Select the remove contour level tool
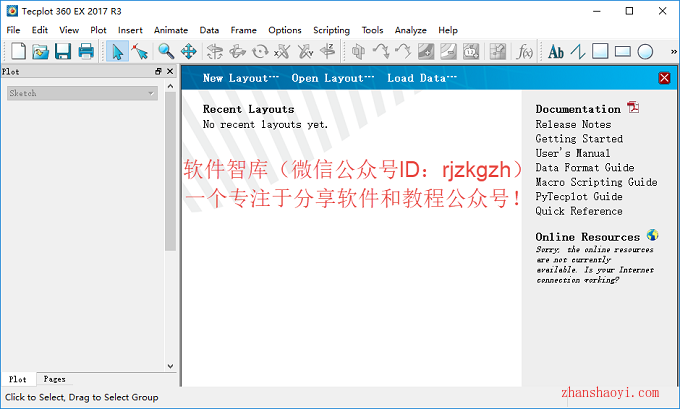The width and height of the screenshot is (680, 409). (448, 51)
